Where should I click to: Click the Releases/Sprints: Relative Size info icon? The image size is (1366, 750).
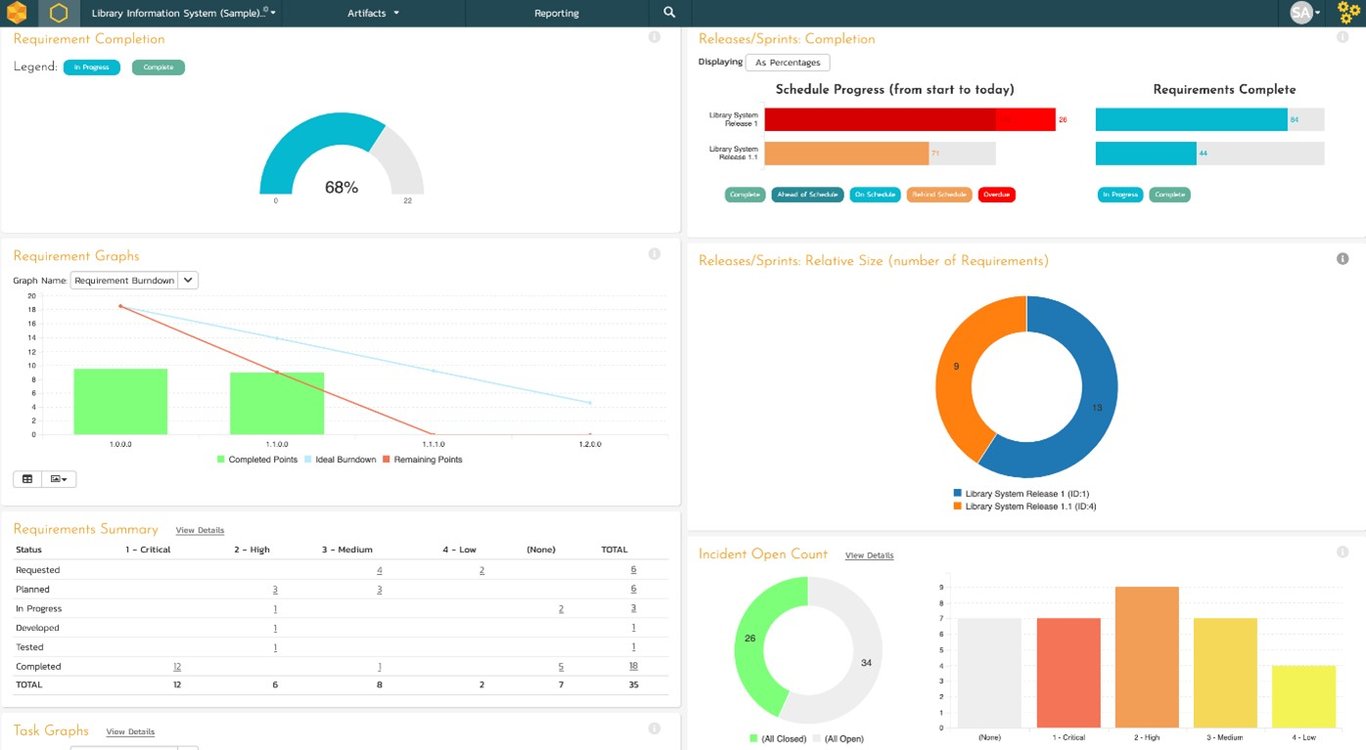pos(1343,259)
